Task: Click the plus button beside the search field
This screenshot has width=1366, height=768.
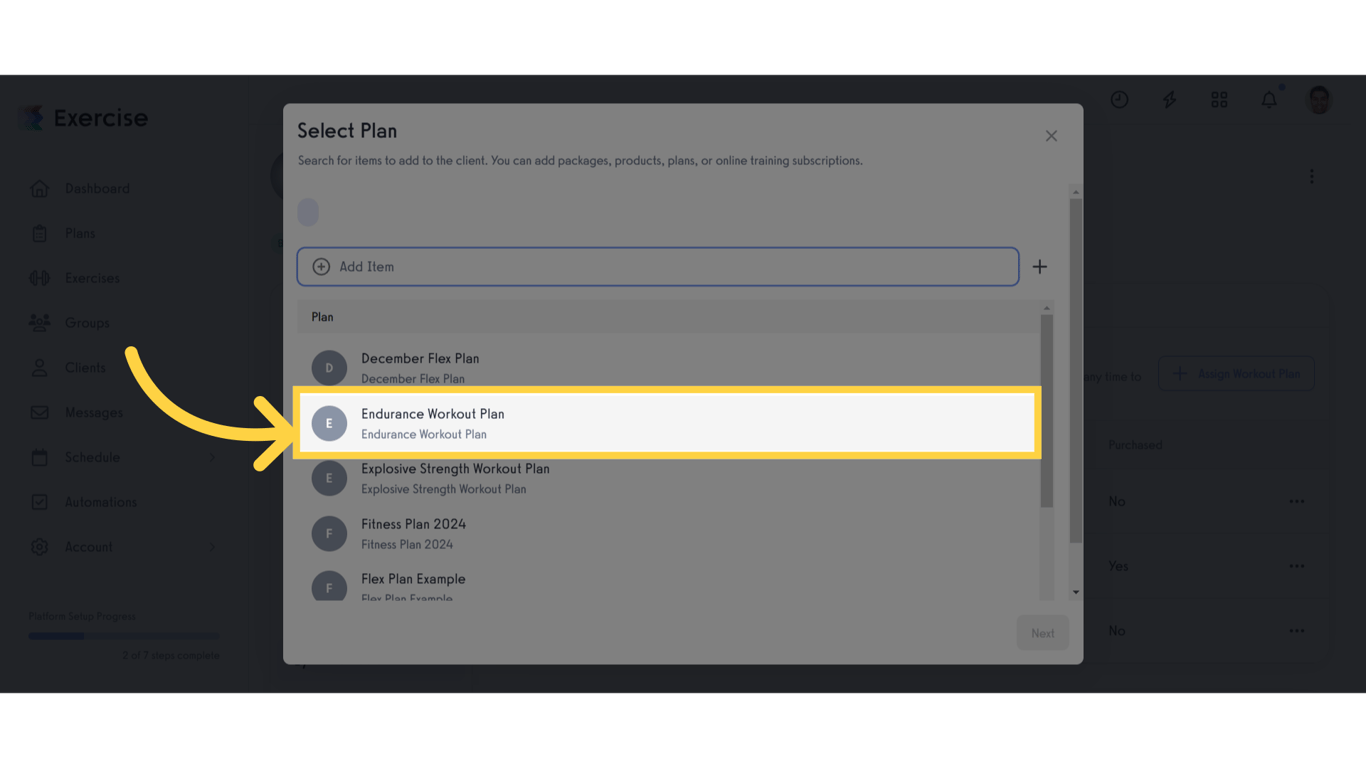Action: [1039, 267]
